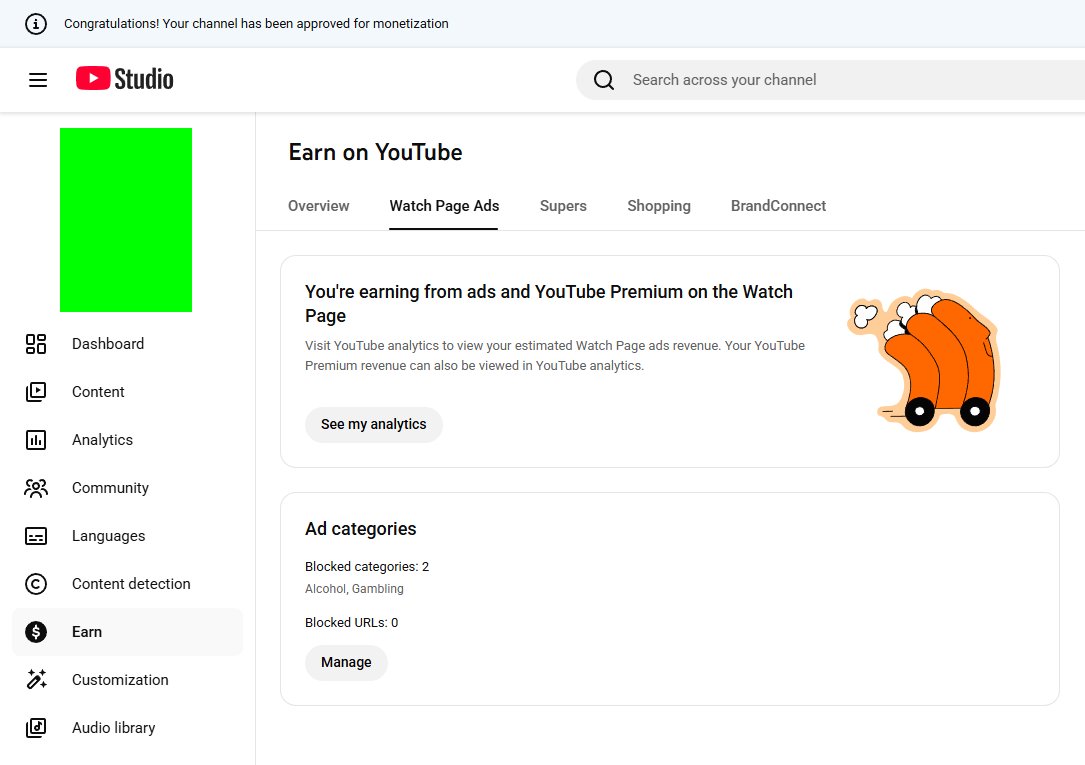Click the Ad categories heading

(361, 529)
